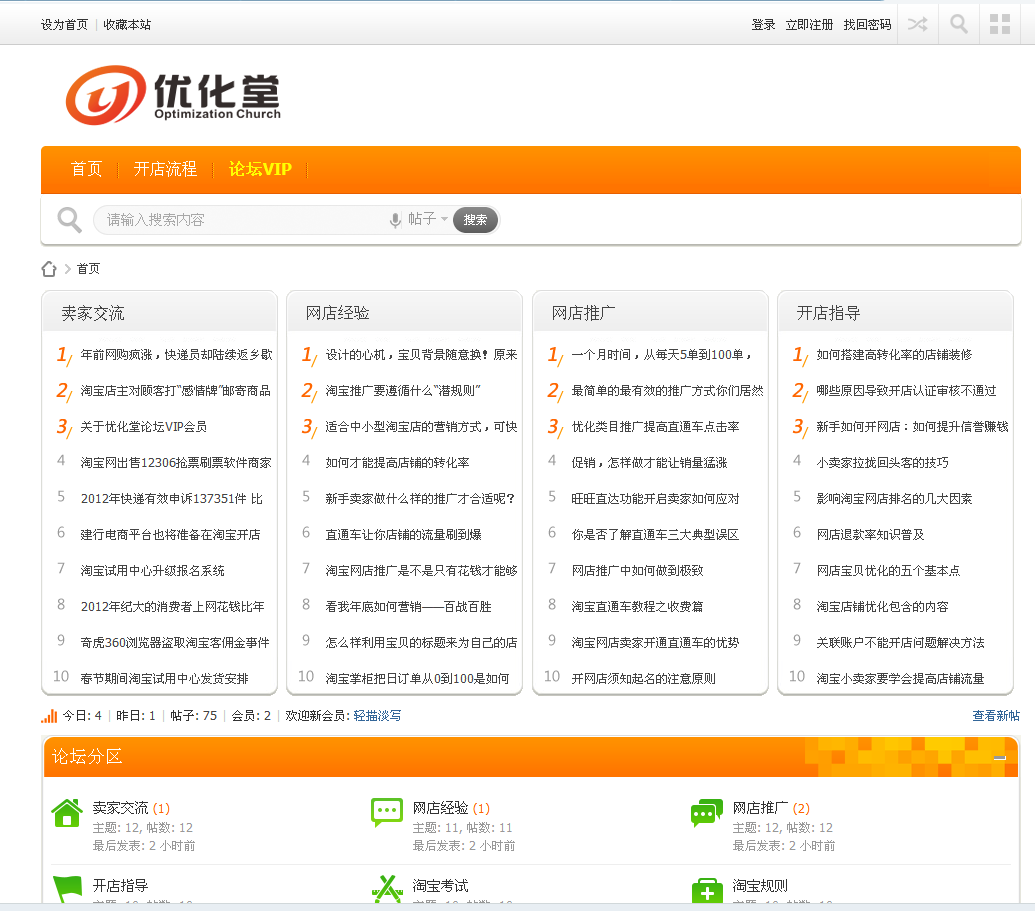The height and width of the screenshot is (911, 1035).
Task: Click the scissors icon beside 淘宝考试
Action: coord(386,887)
